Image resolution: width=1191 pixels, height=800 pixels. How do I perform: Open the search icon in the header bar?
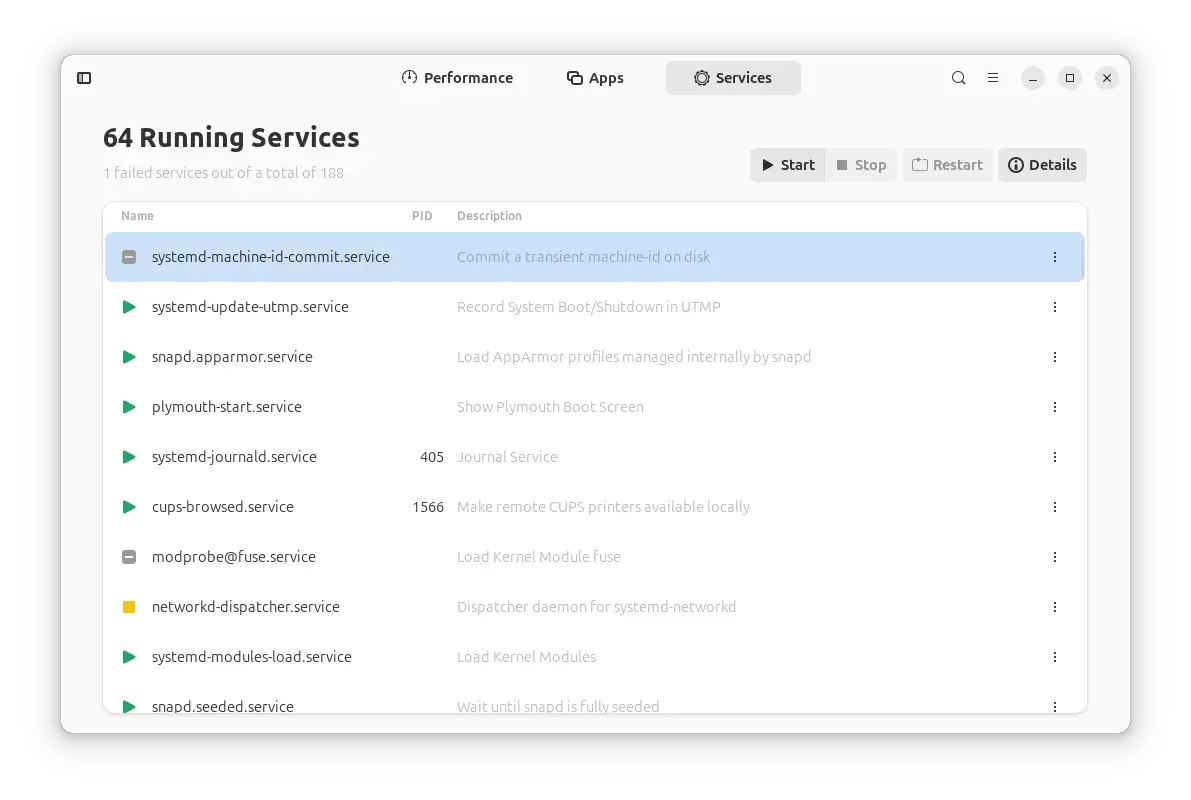pos(958,77)
